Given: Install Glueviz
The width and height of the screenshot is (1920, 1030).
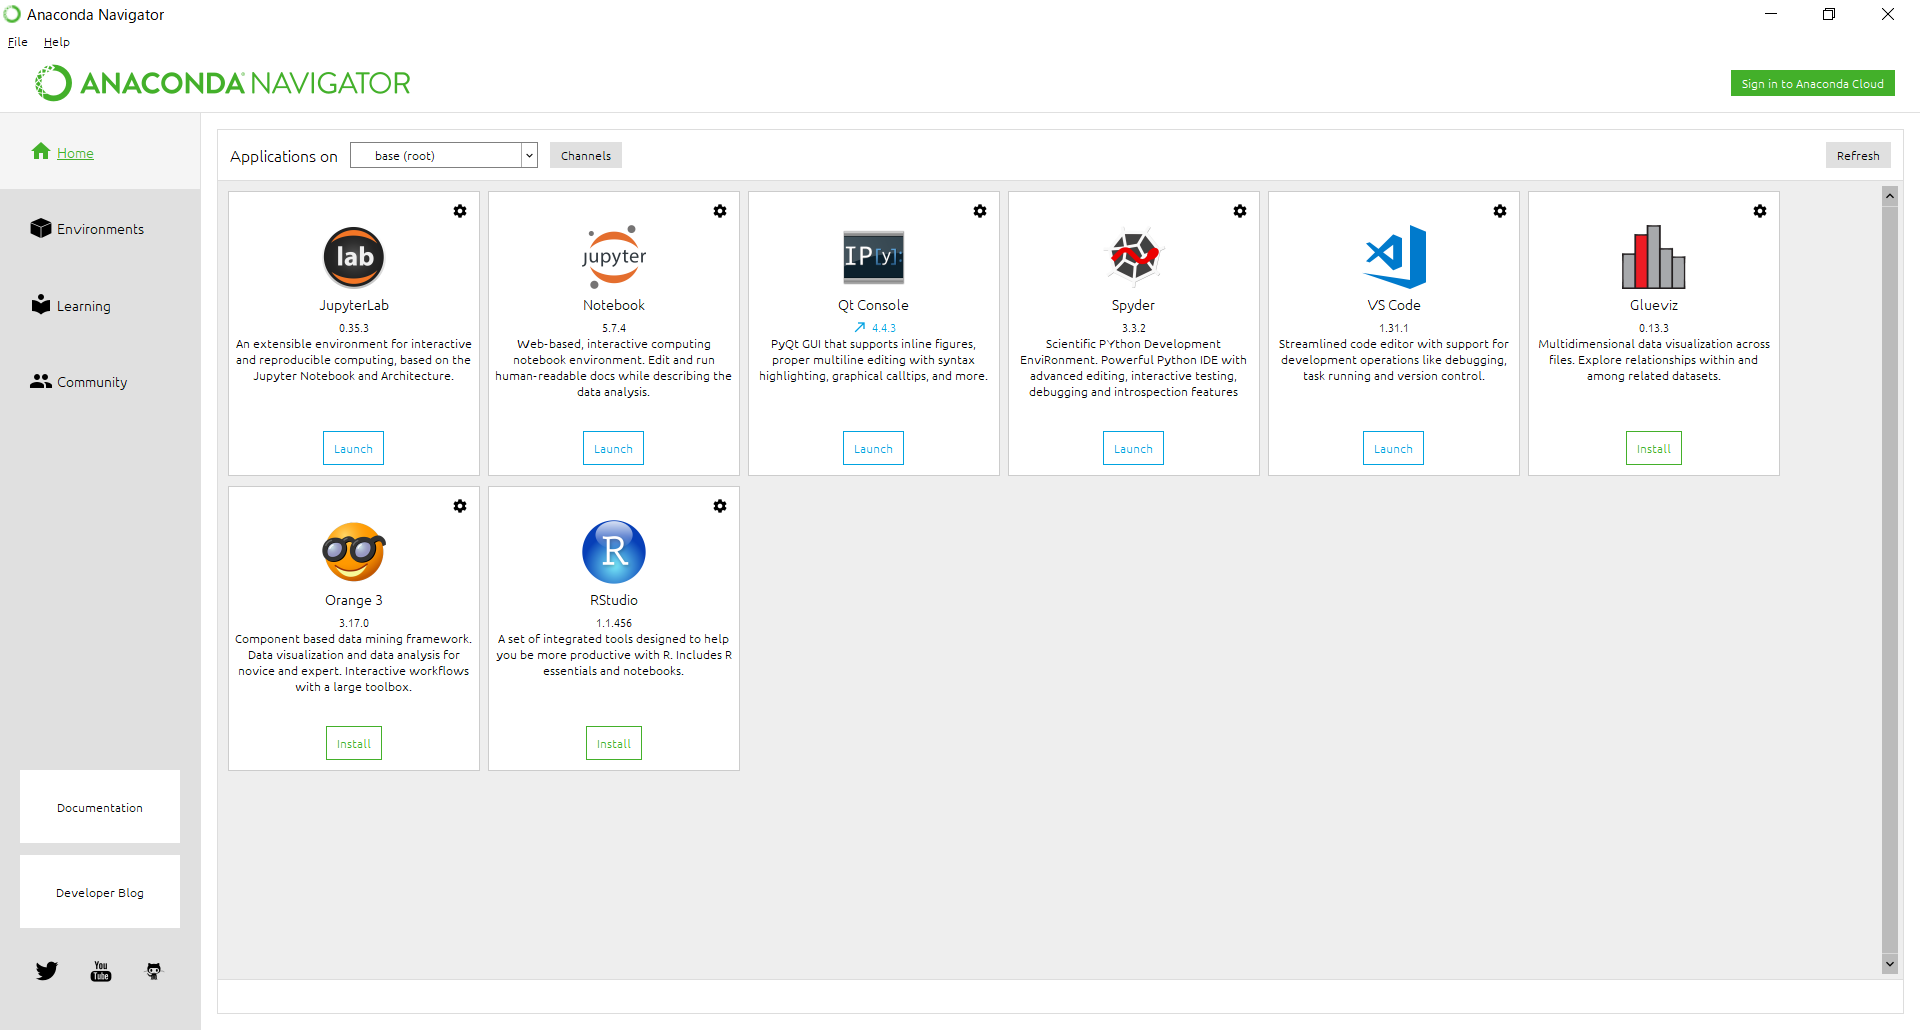Looking at the screenshot, I should 1654,448.
